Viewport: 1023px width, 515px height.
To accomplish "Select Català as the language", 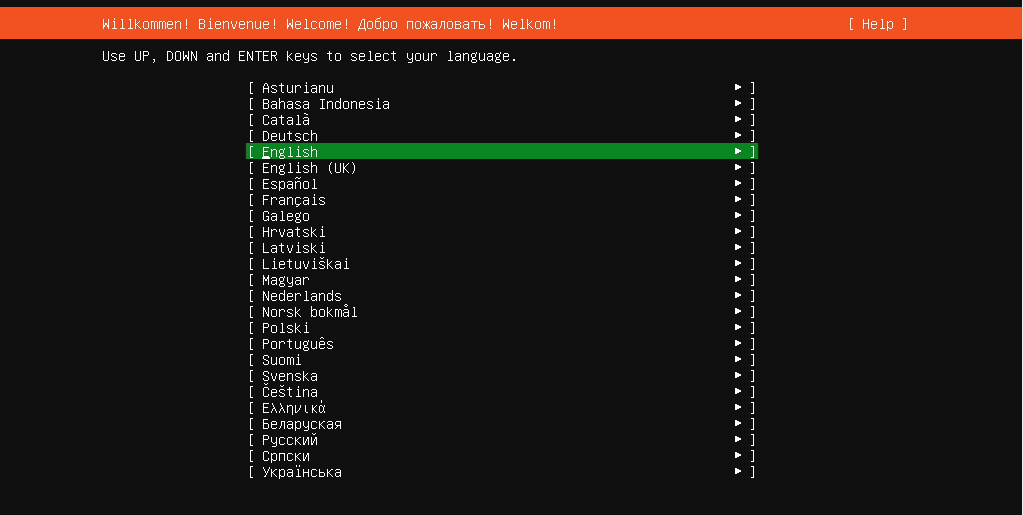I will click(286, 120).
